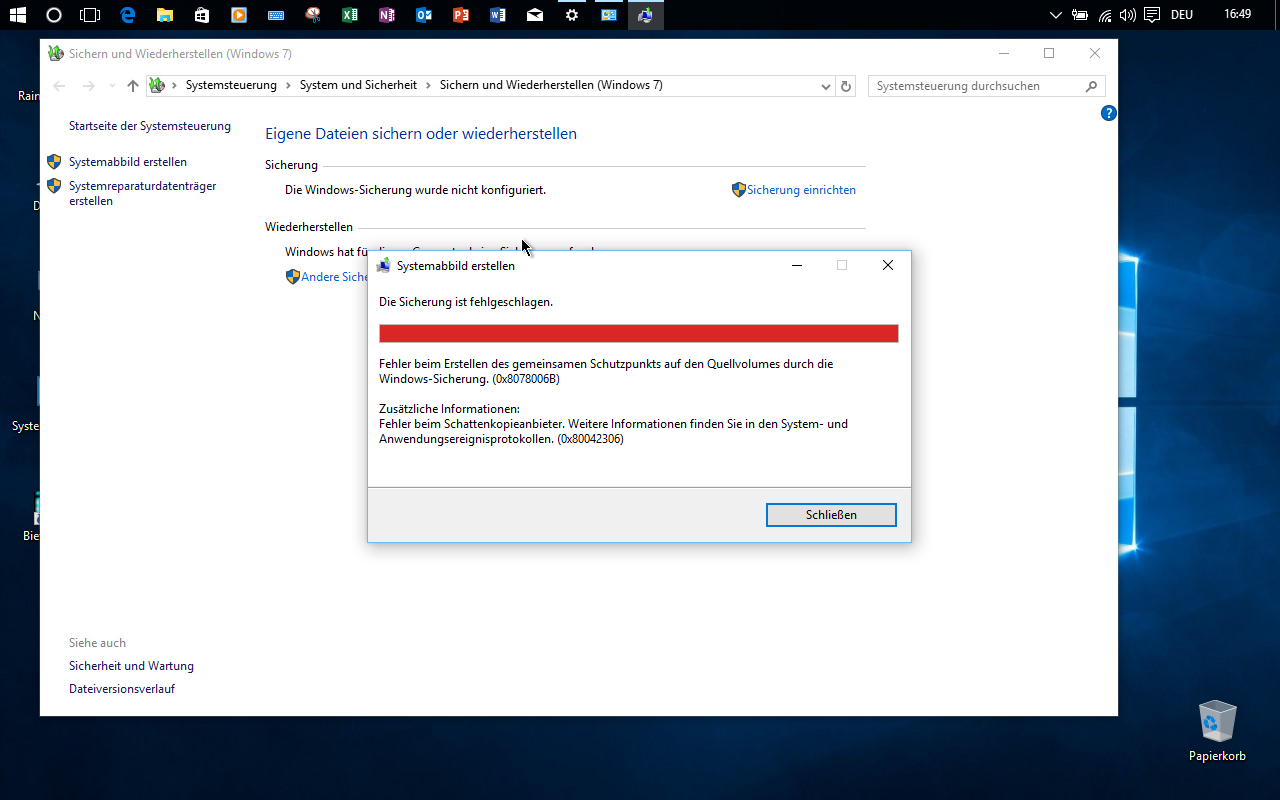The height and width of the screenshot is (800, 1280).
Task: Expand the address bar history dropdown
Action: pyautogui.click(x=825, y=86)
